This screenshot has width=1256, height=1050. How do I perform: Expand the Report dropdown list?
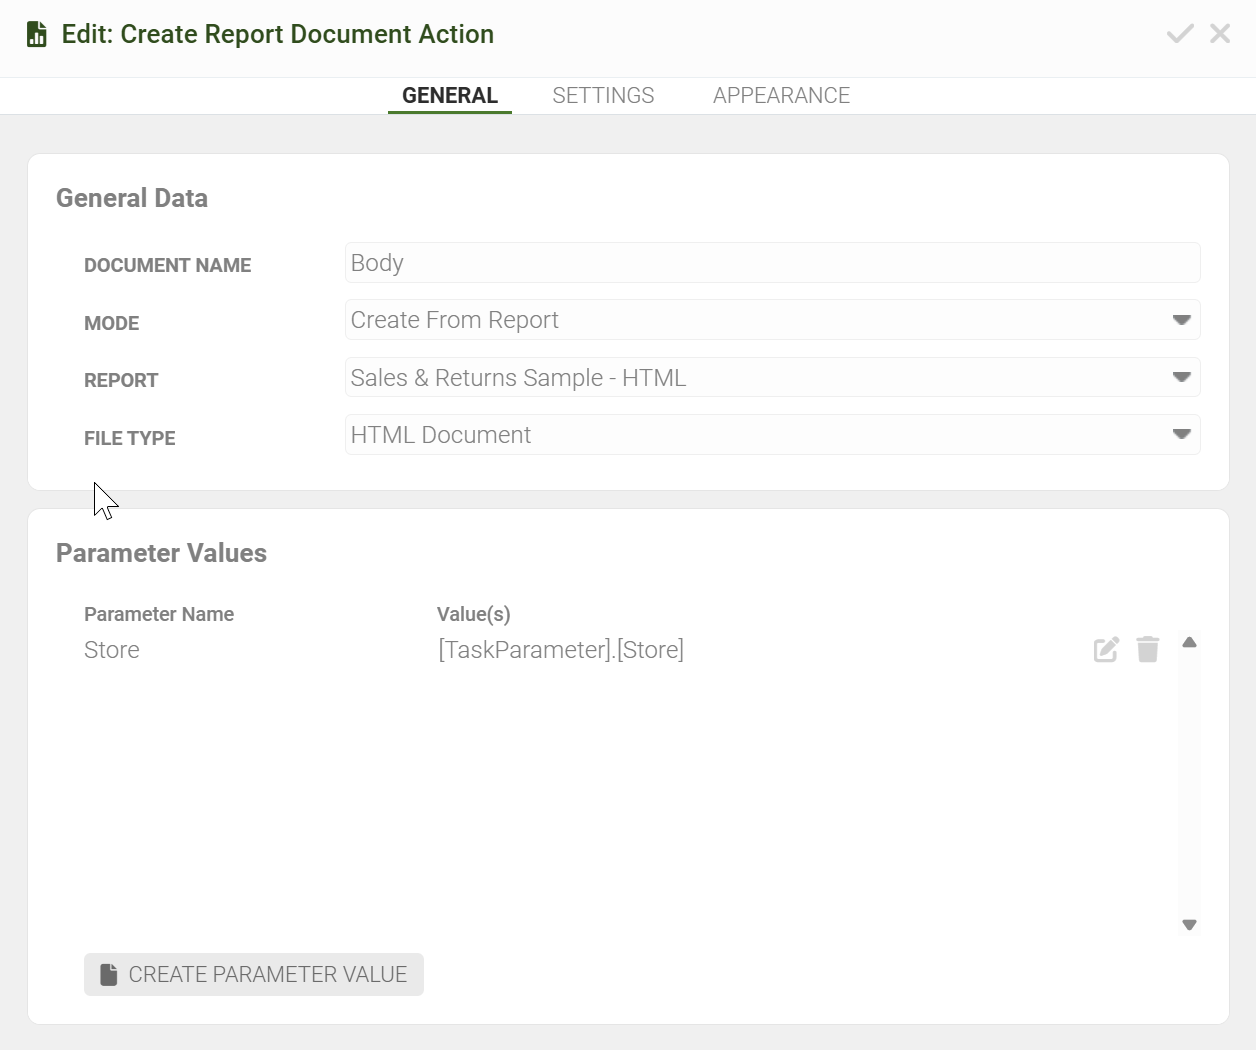point(1181,378)
